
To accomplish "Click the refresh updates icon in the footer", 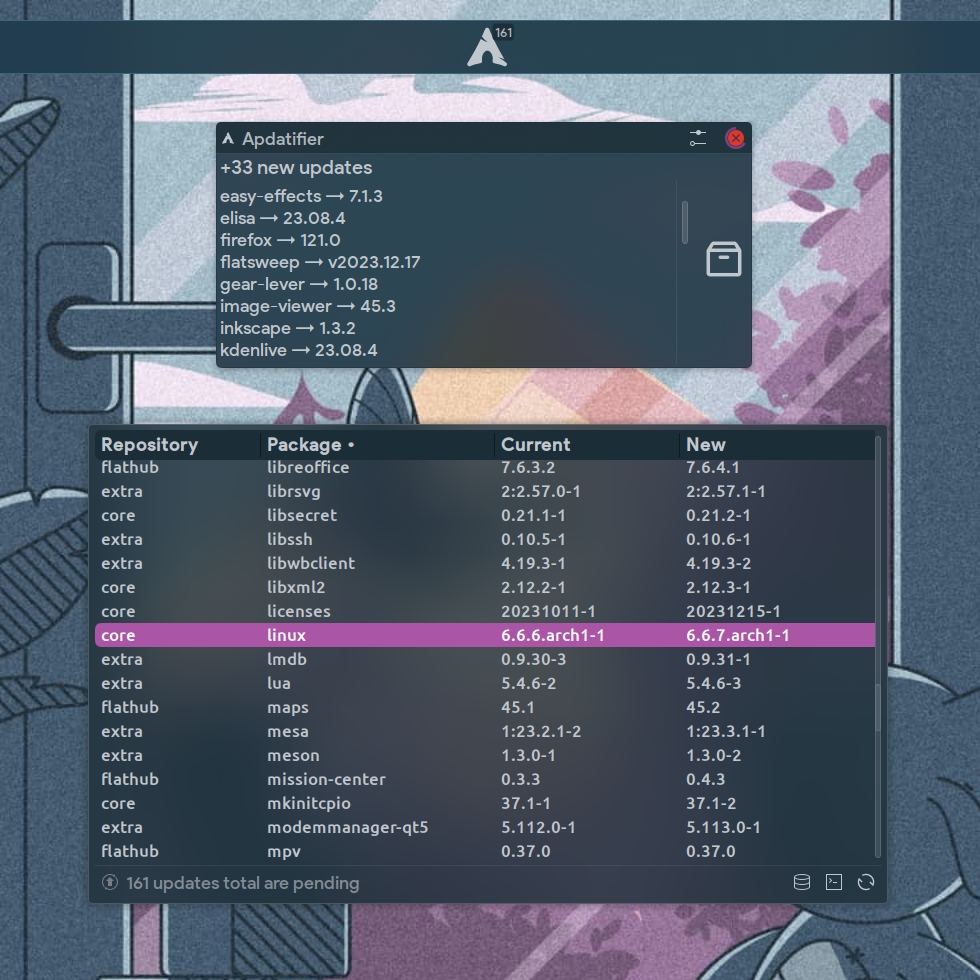I will click(866, 882).
